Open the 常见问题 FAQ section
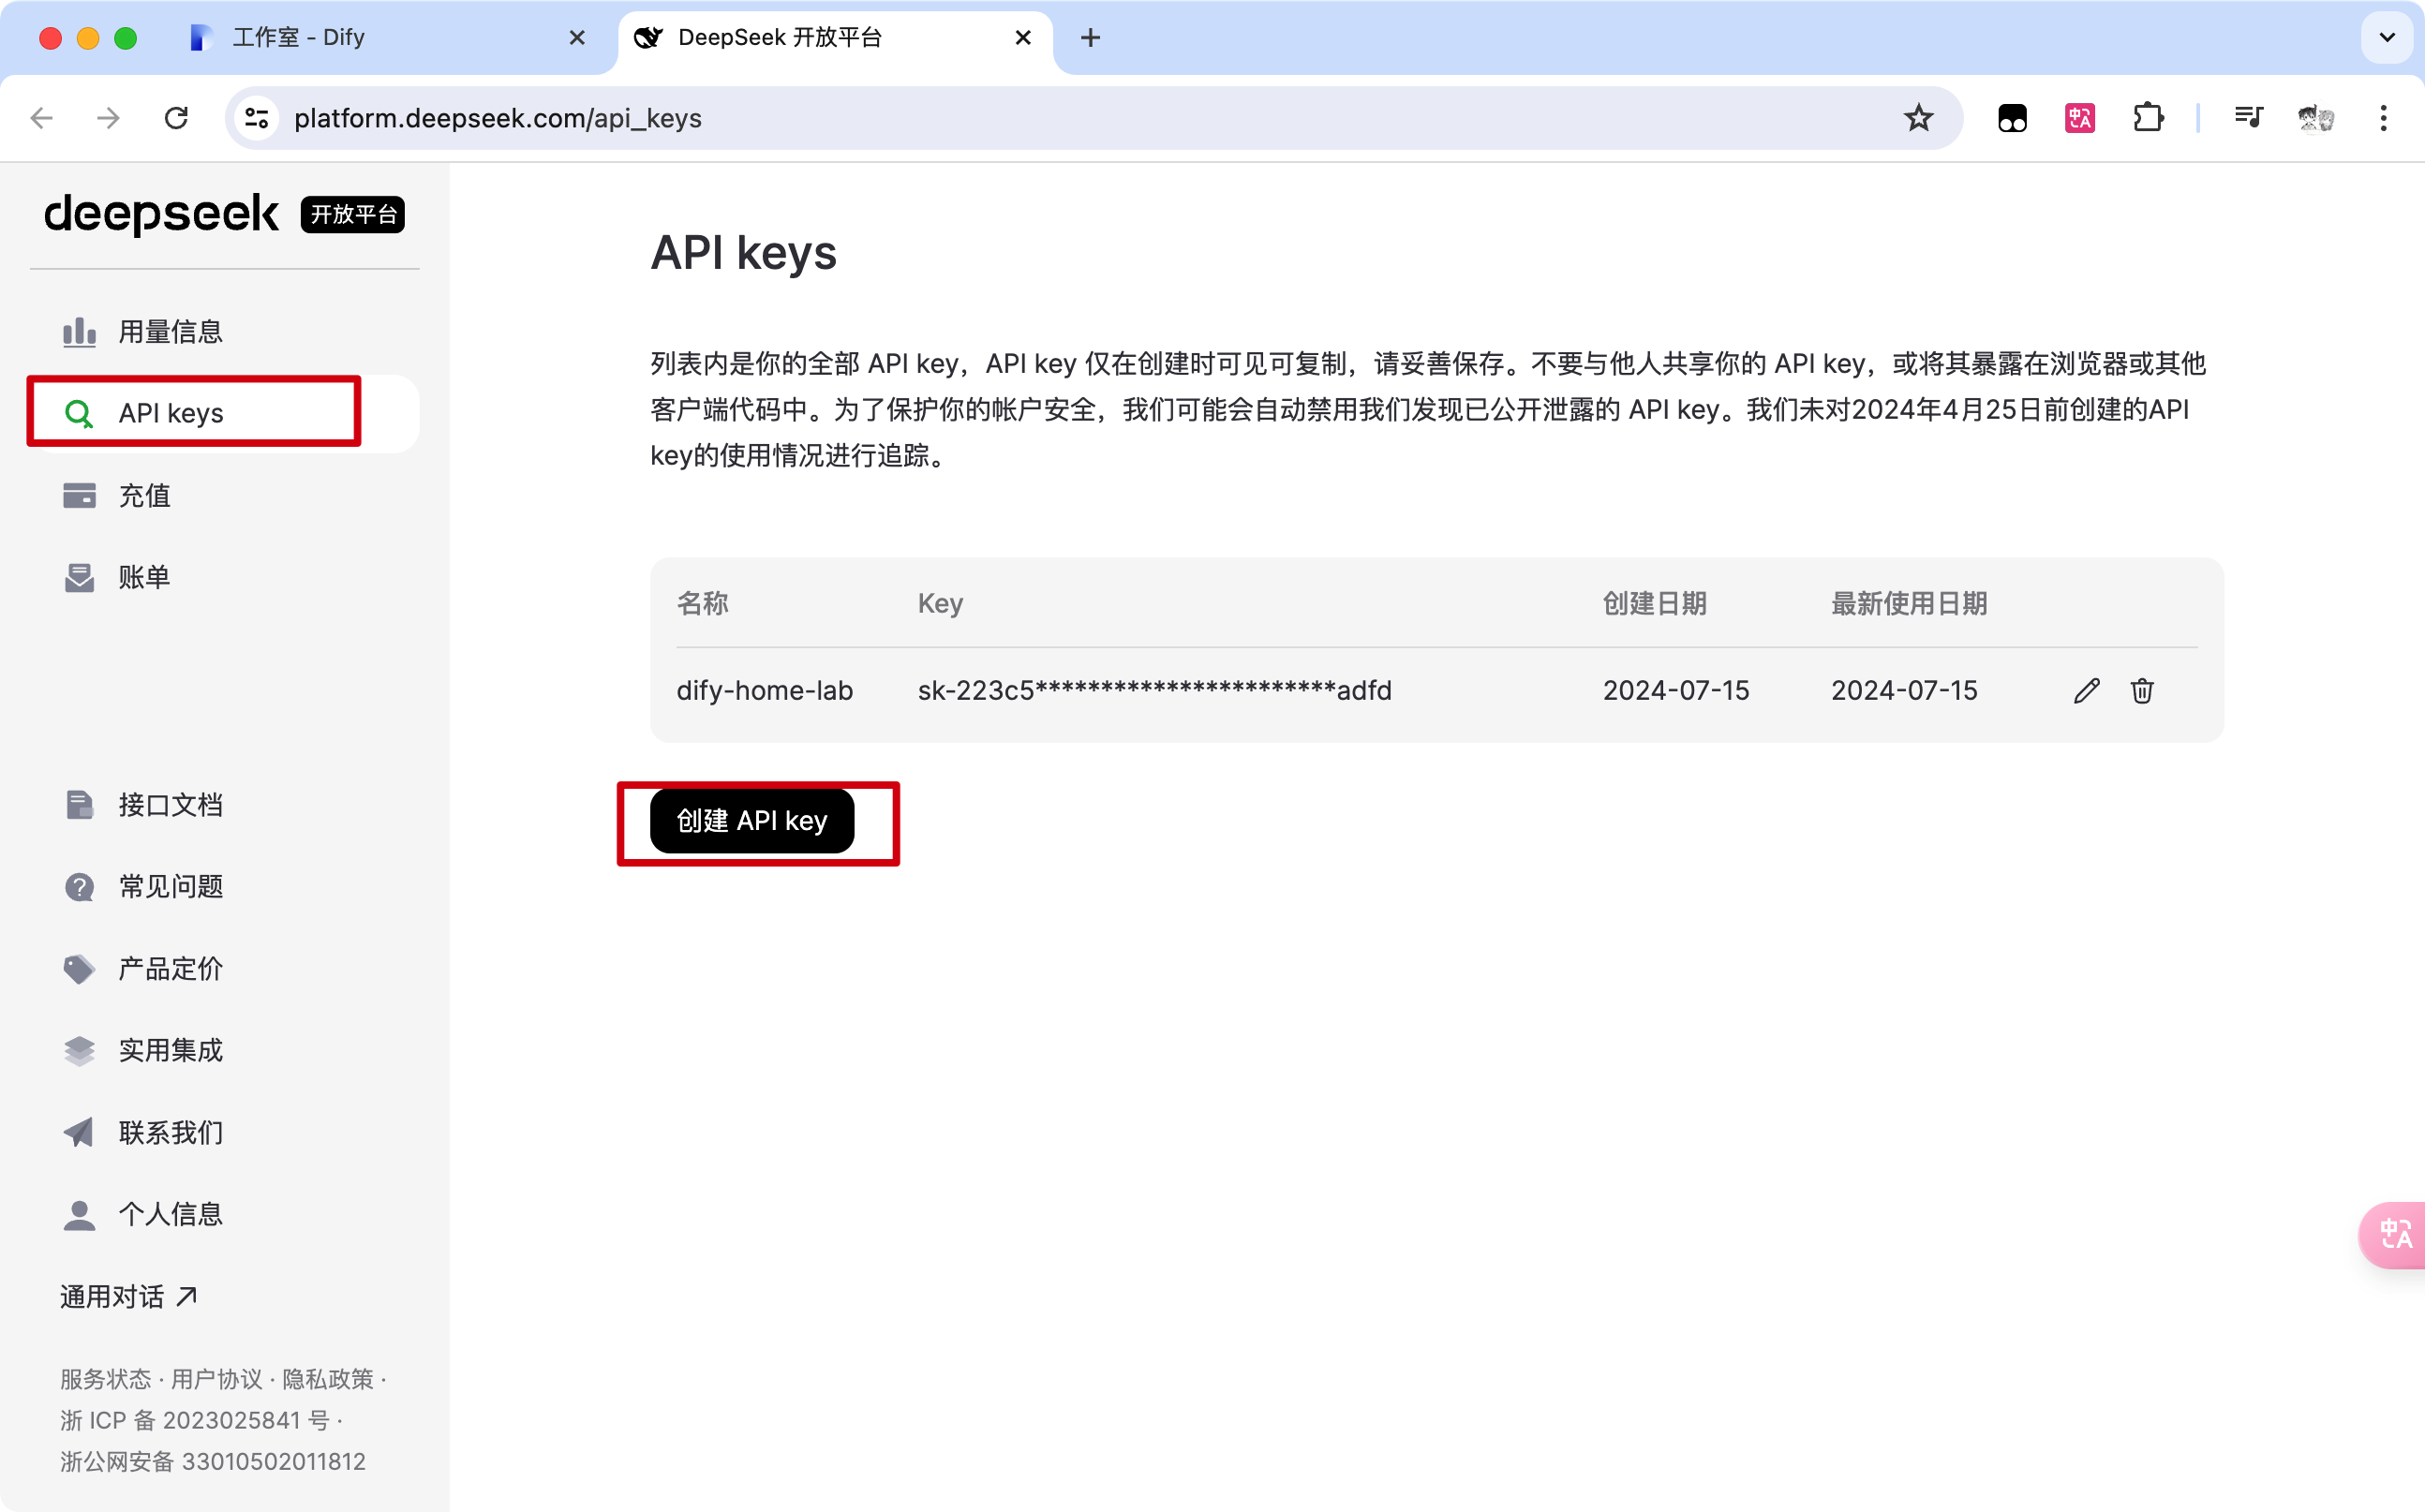The height and width of the screenshot is (1512, 2425). click(x=170, y=886)
